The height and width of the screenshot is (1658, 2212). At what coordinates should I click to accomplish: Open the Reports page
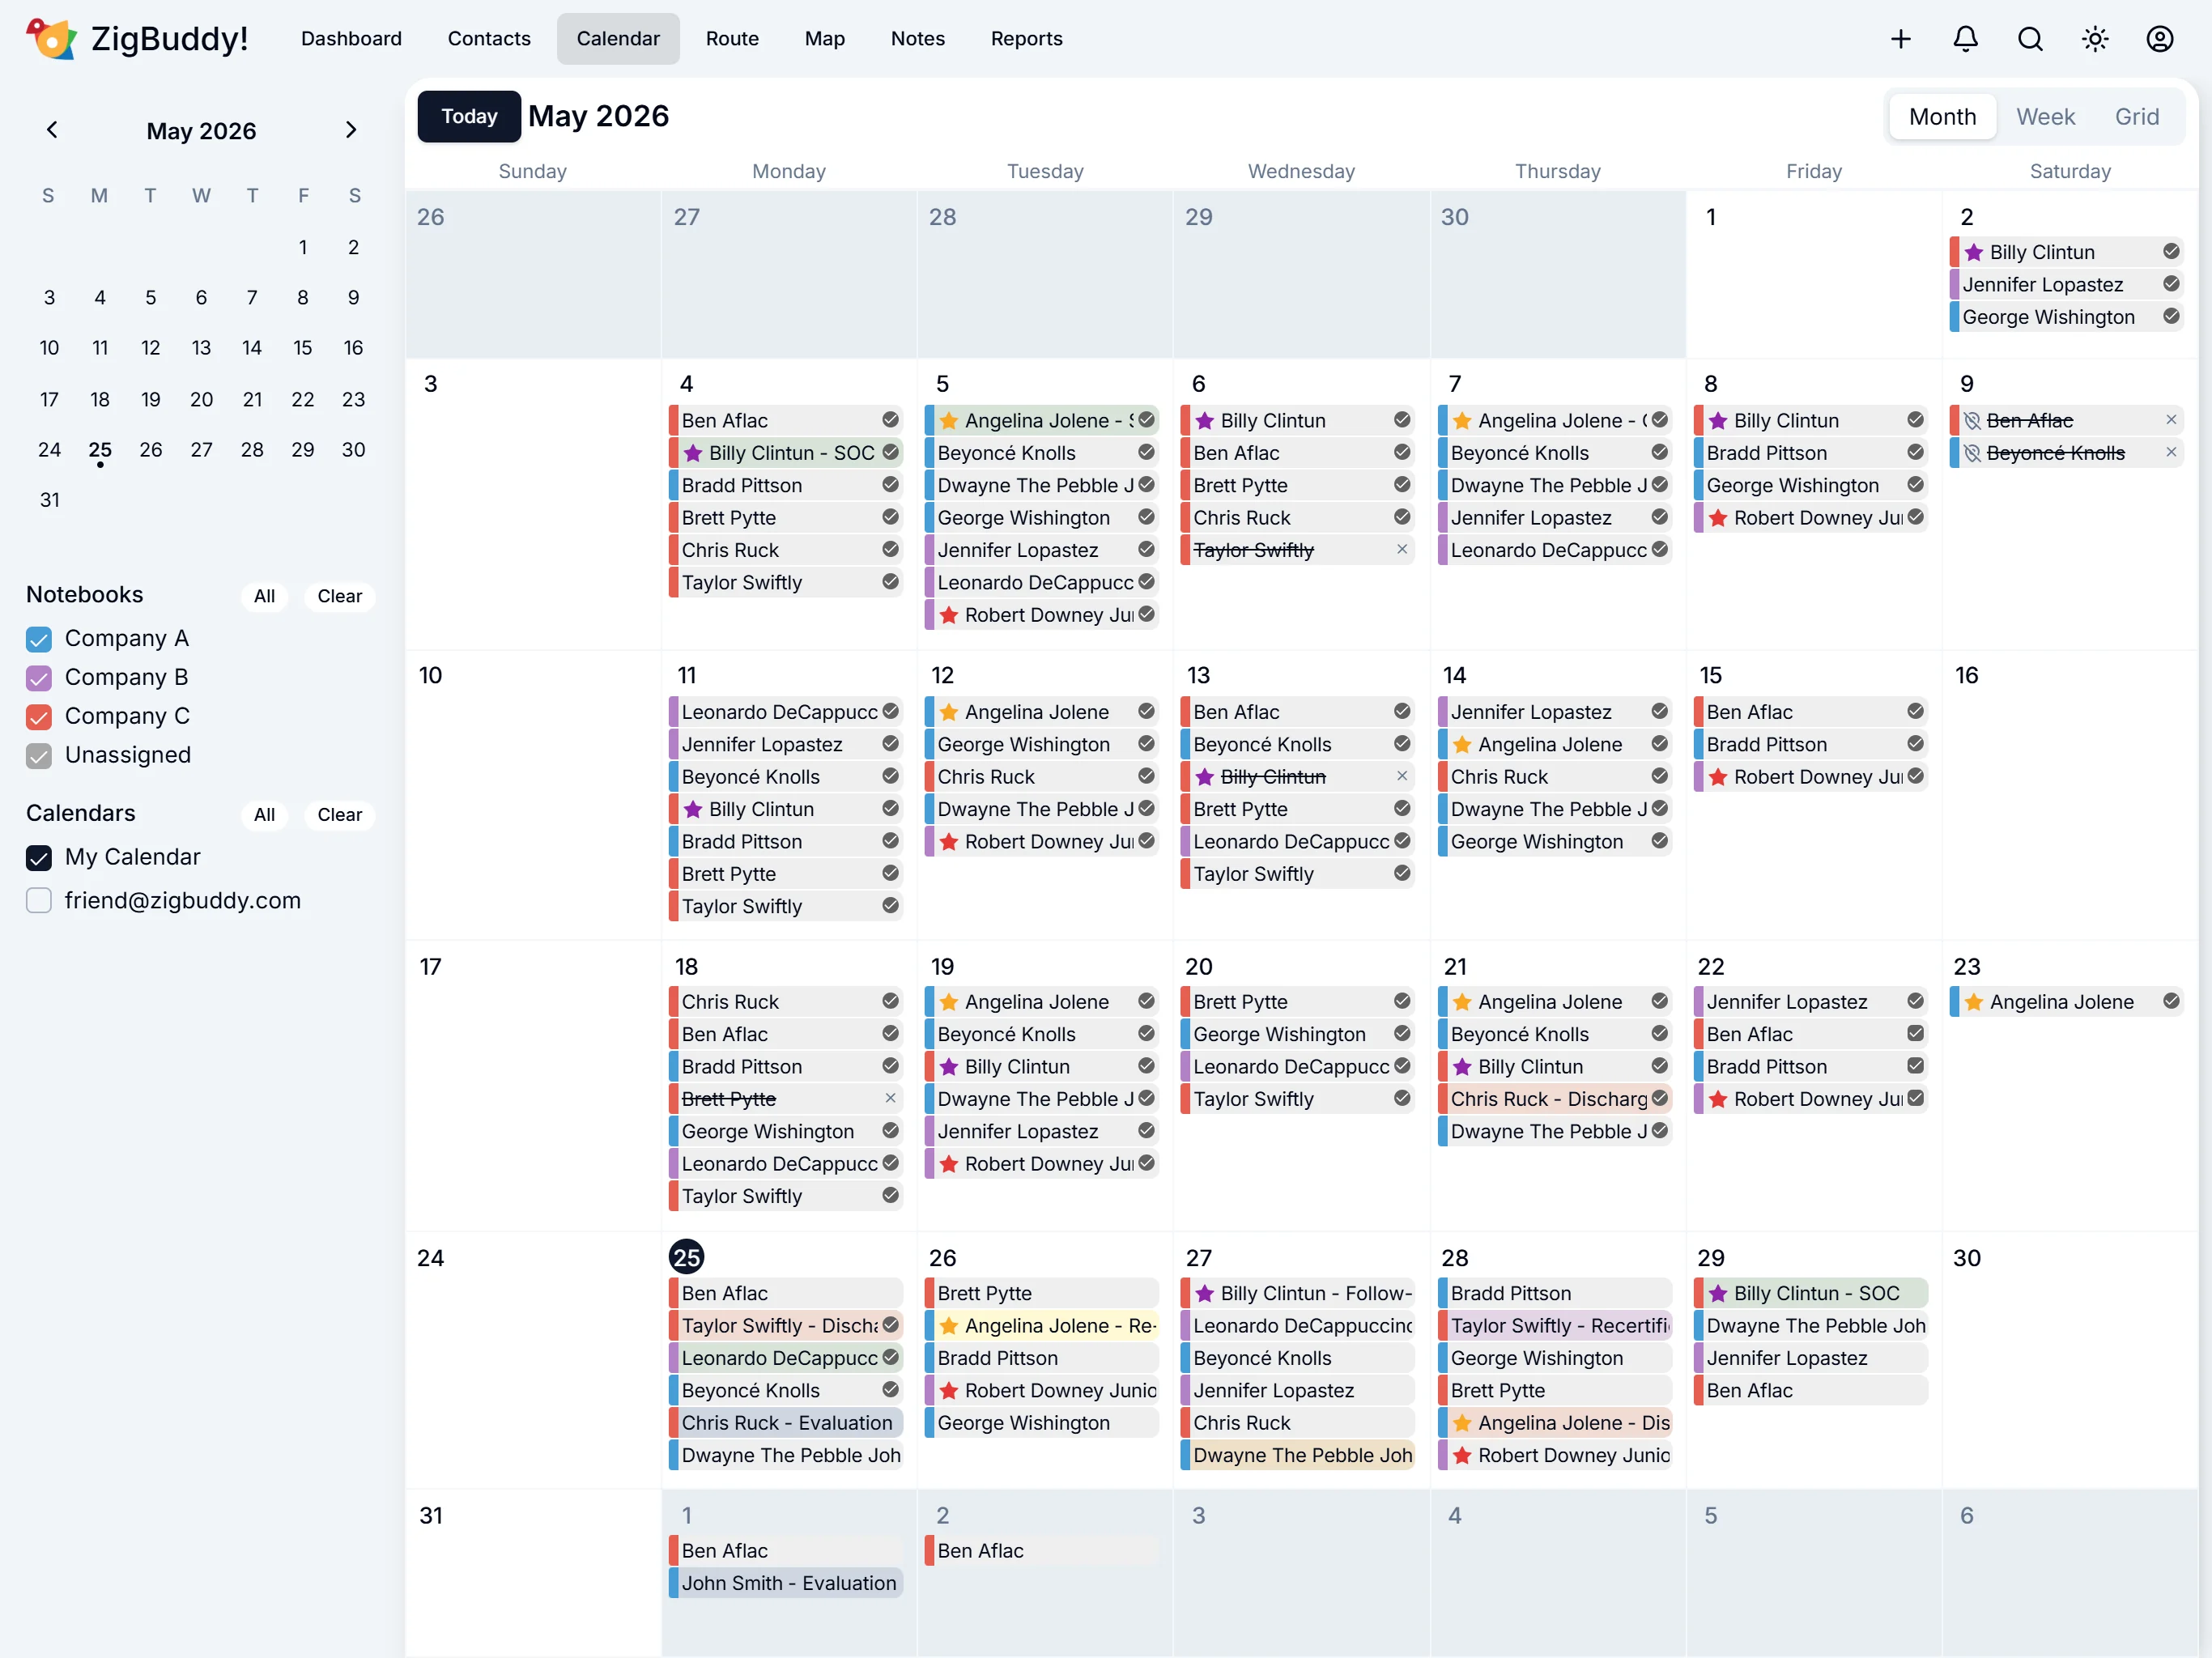pos(1026,39)
